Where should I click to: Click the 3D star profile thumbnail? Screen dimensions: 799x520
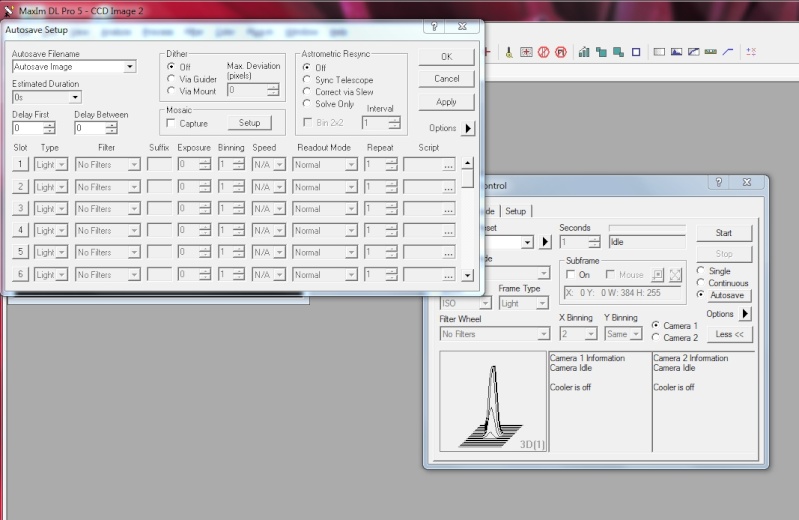(493, 401)
